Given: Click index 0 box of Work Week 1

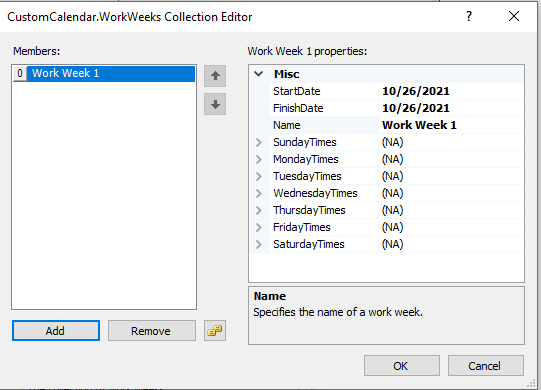Looking at the screenshot, I should click(20, 74).
